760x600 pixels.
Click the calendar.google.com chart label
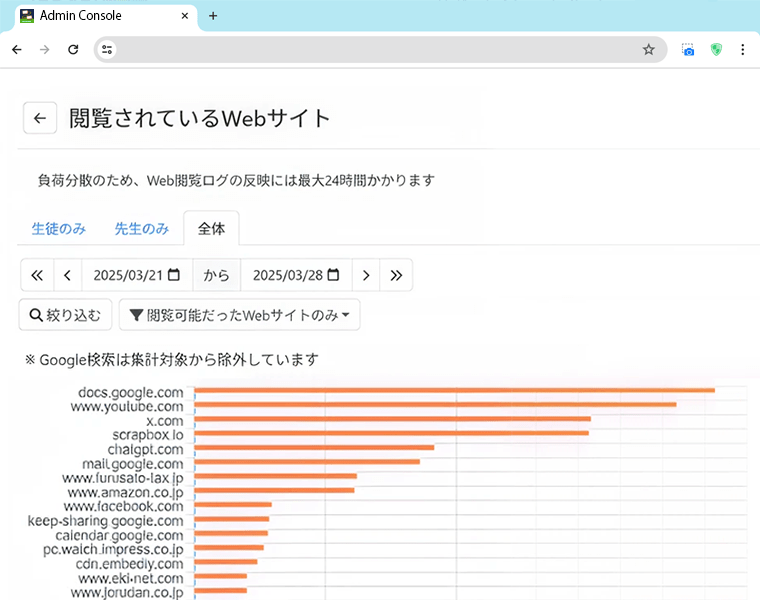click(119, 536)
